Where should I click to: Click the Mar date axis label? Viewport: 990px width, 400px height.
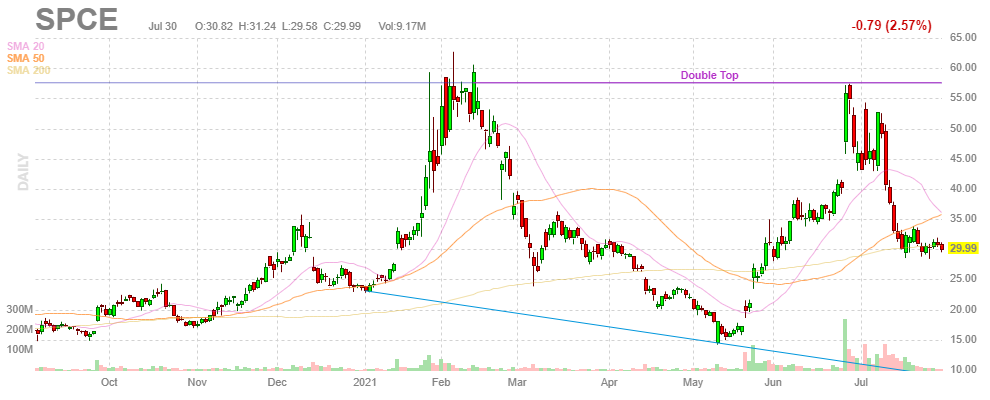click(517, 382)
